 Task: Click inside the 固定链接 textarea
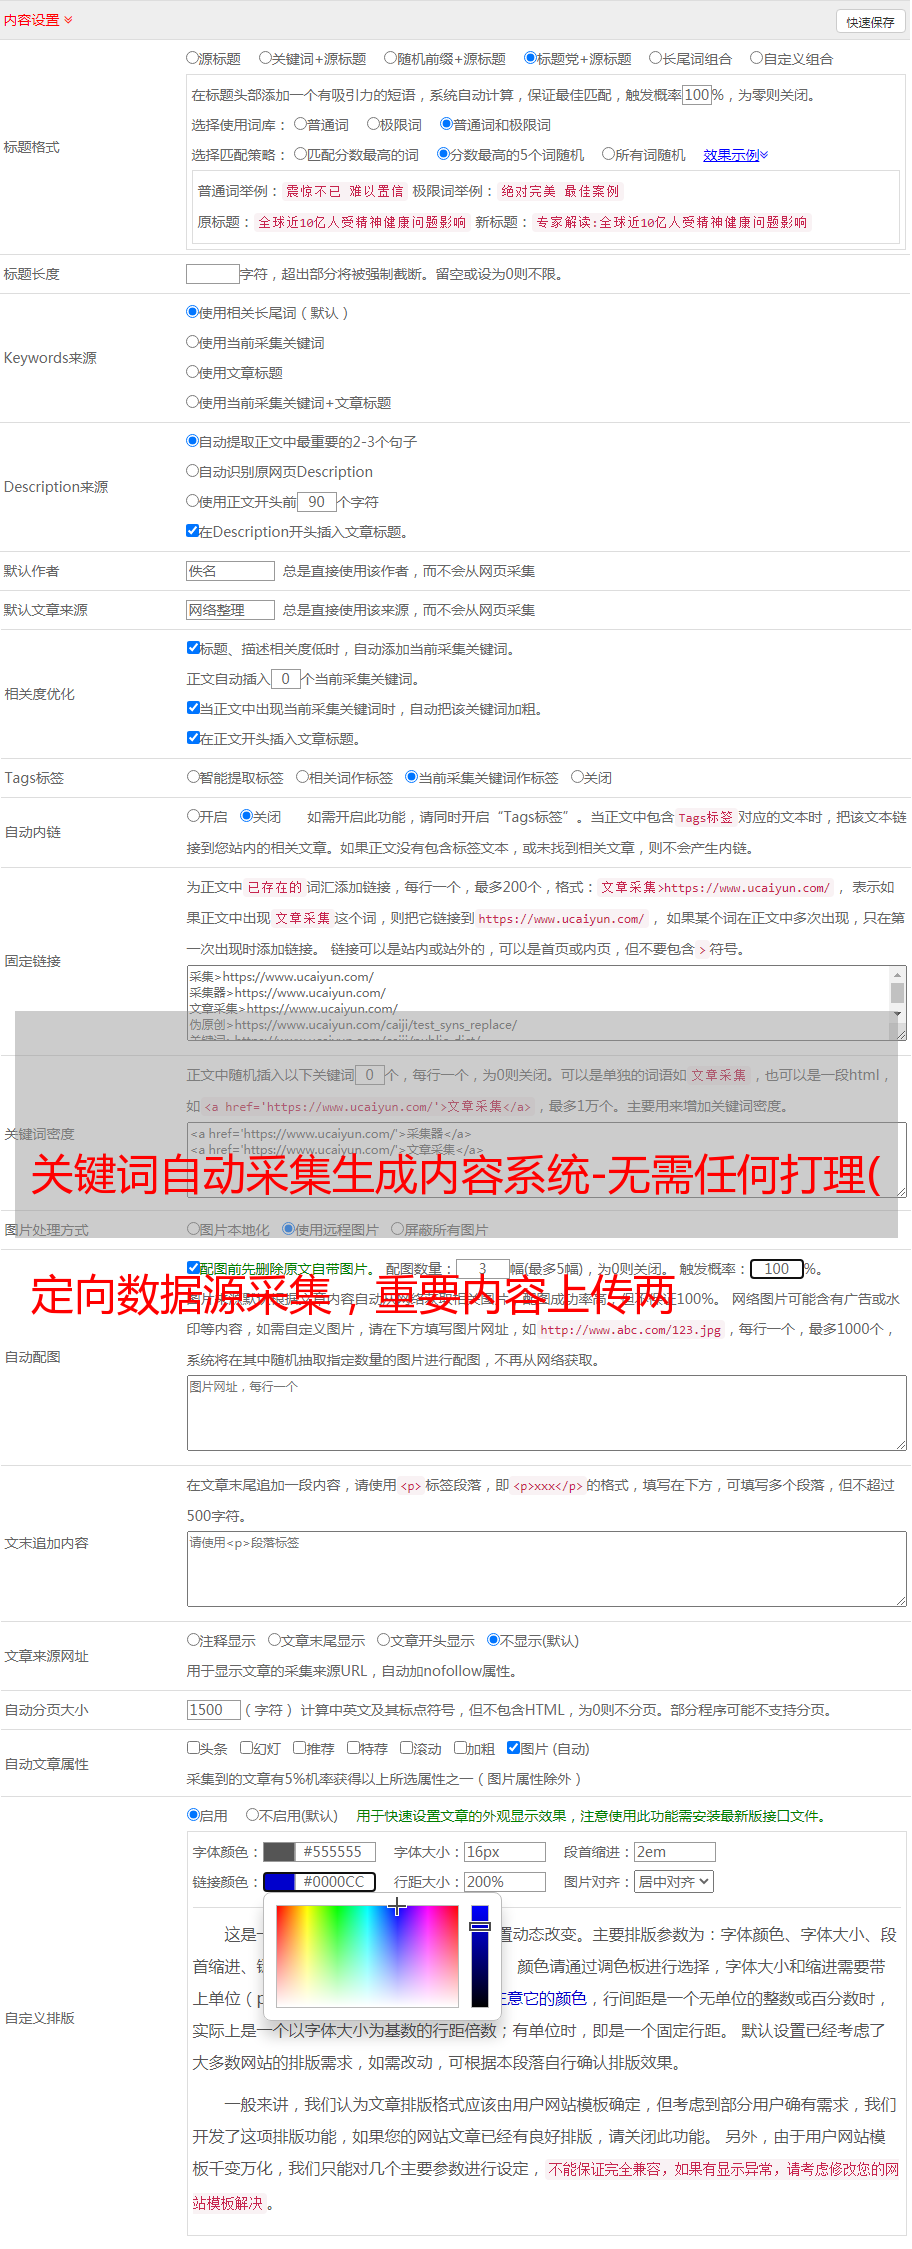(547, 1003)
